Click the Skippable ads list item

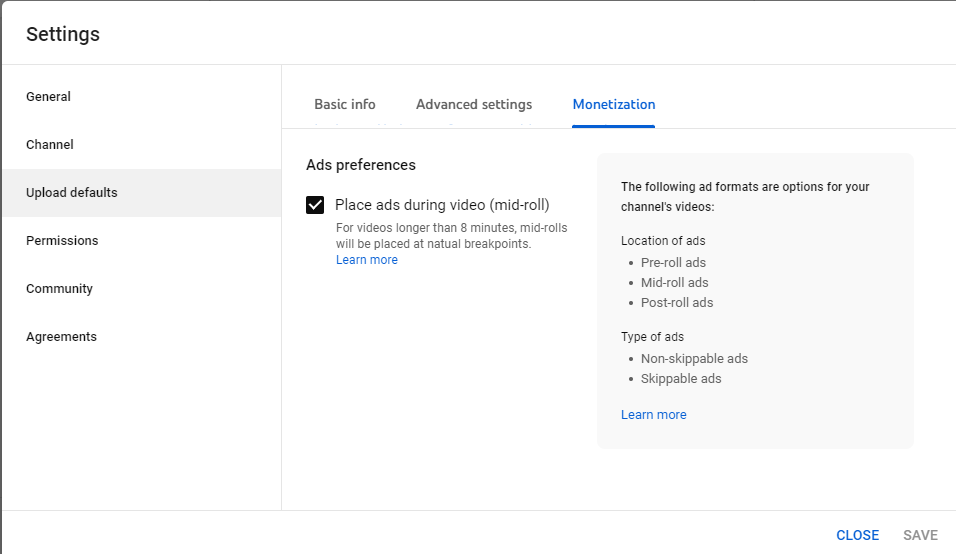[681, 379]
